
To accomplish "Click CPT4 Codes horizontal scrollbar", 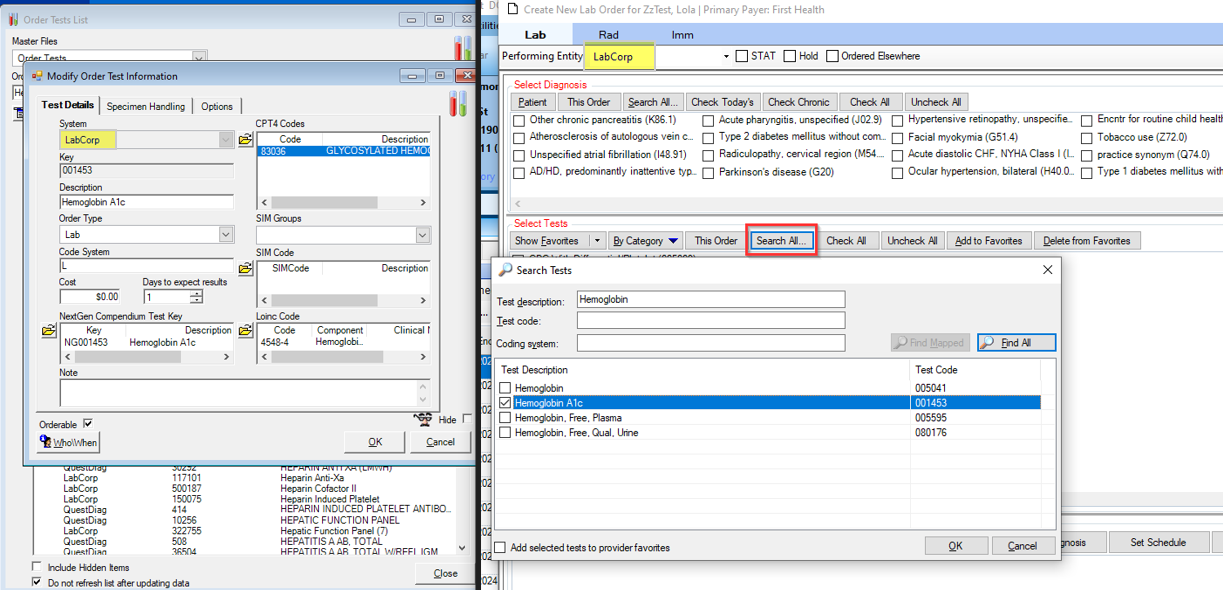I will [x=343, y=202].
